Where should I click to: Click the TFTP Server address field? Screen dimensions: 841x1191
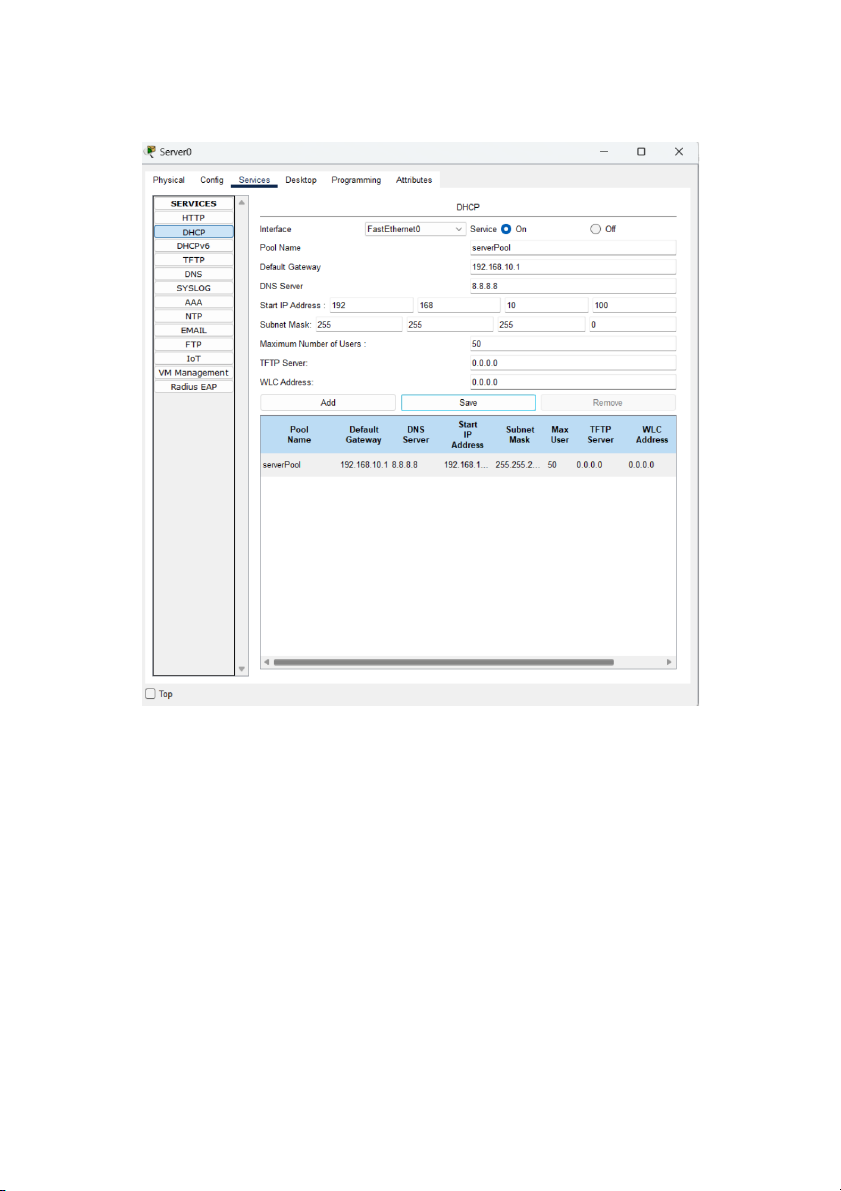click(x=573, y=363)
